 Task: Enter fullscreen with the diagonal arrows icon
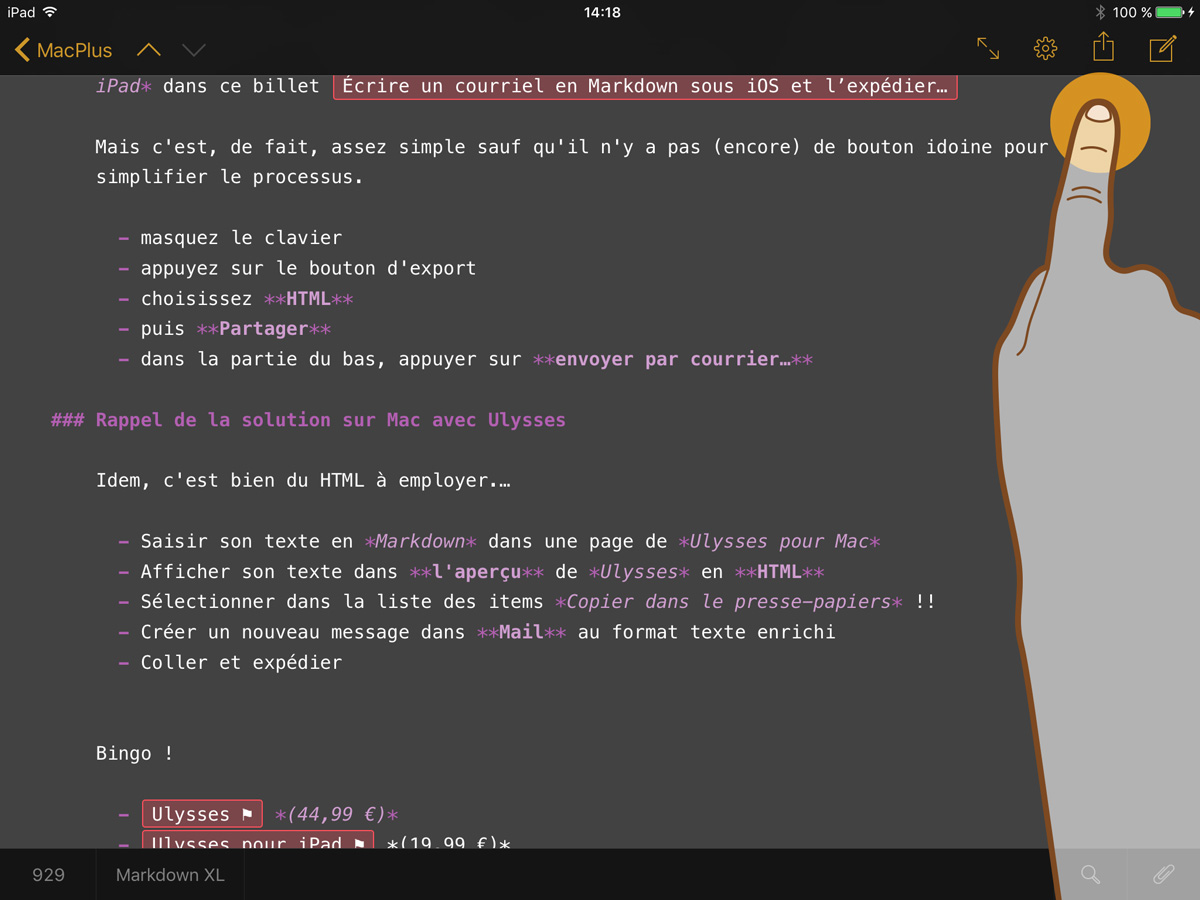pyautogui.click(x=988, y=48)
